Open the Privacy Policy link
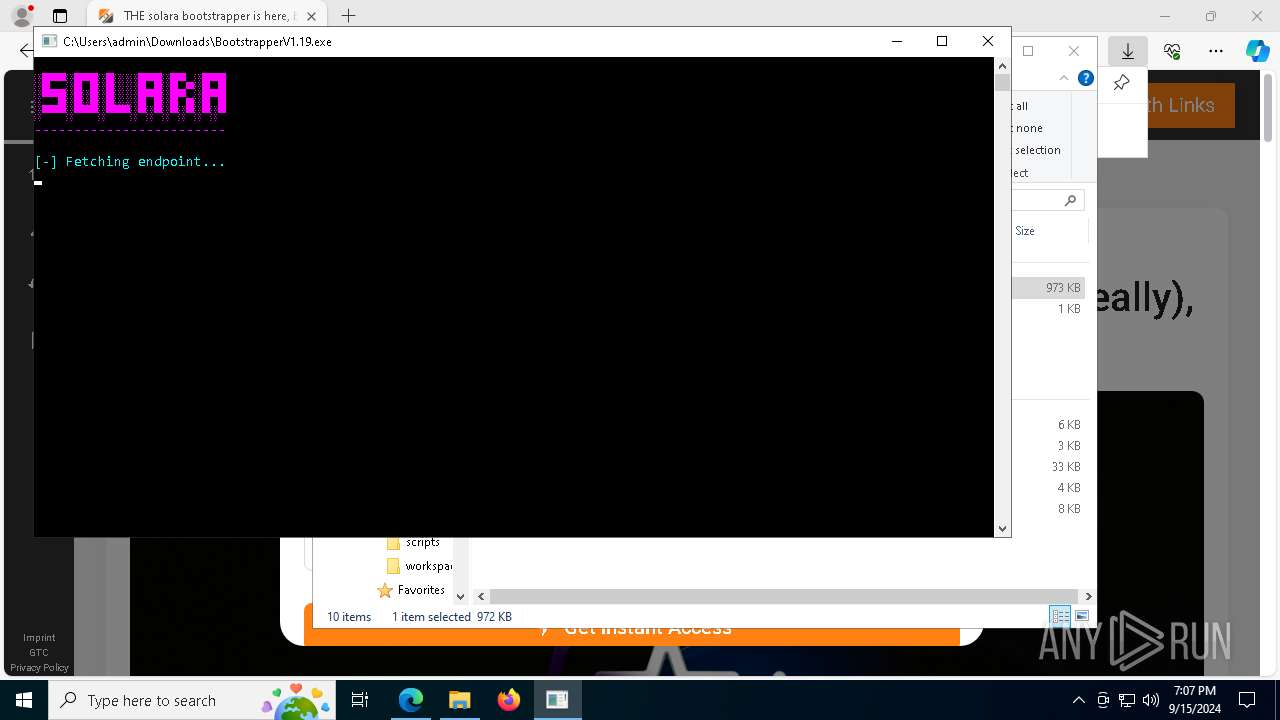The height and width of the screenshot is (720, 1280). click(39, 668)
